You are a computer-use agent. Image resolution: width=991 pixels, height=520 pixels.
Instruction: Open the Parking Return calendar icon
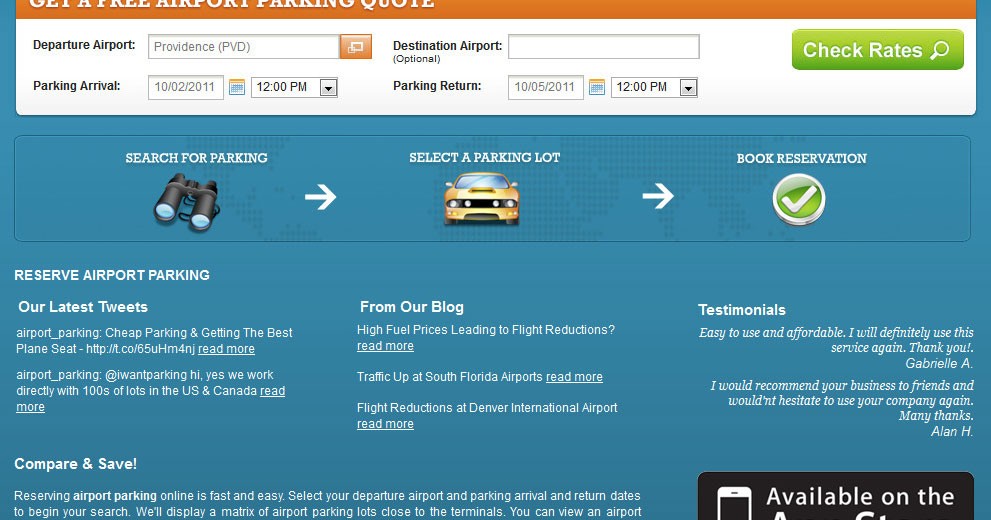[597, 87]
